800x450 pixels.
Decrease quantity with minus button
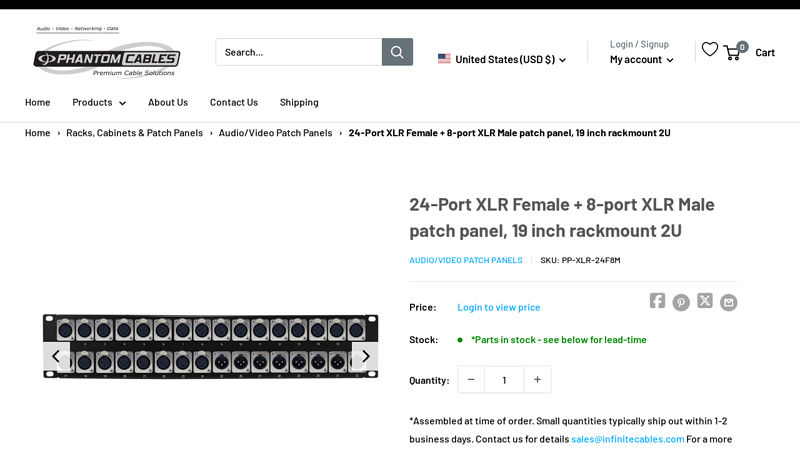pyautogui.click(x=471, y=380)
